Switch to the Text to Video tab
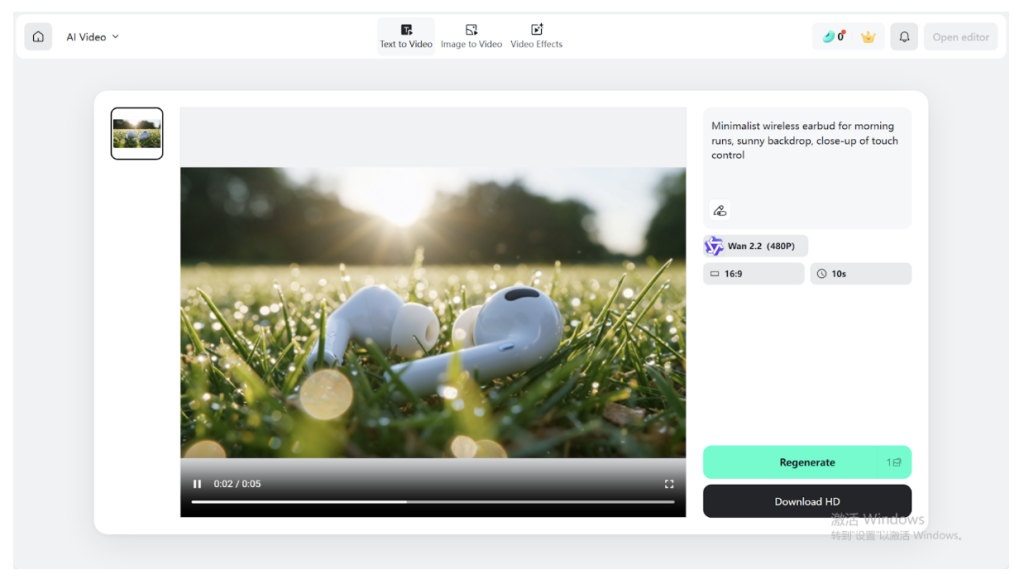Viewport: 1024px width, 579px height. (x=406, y=37)
